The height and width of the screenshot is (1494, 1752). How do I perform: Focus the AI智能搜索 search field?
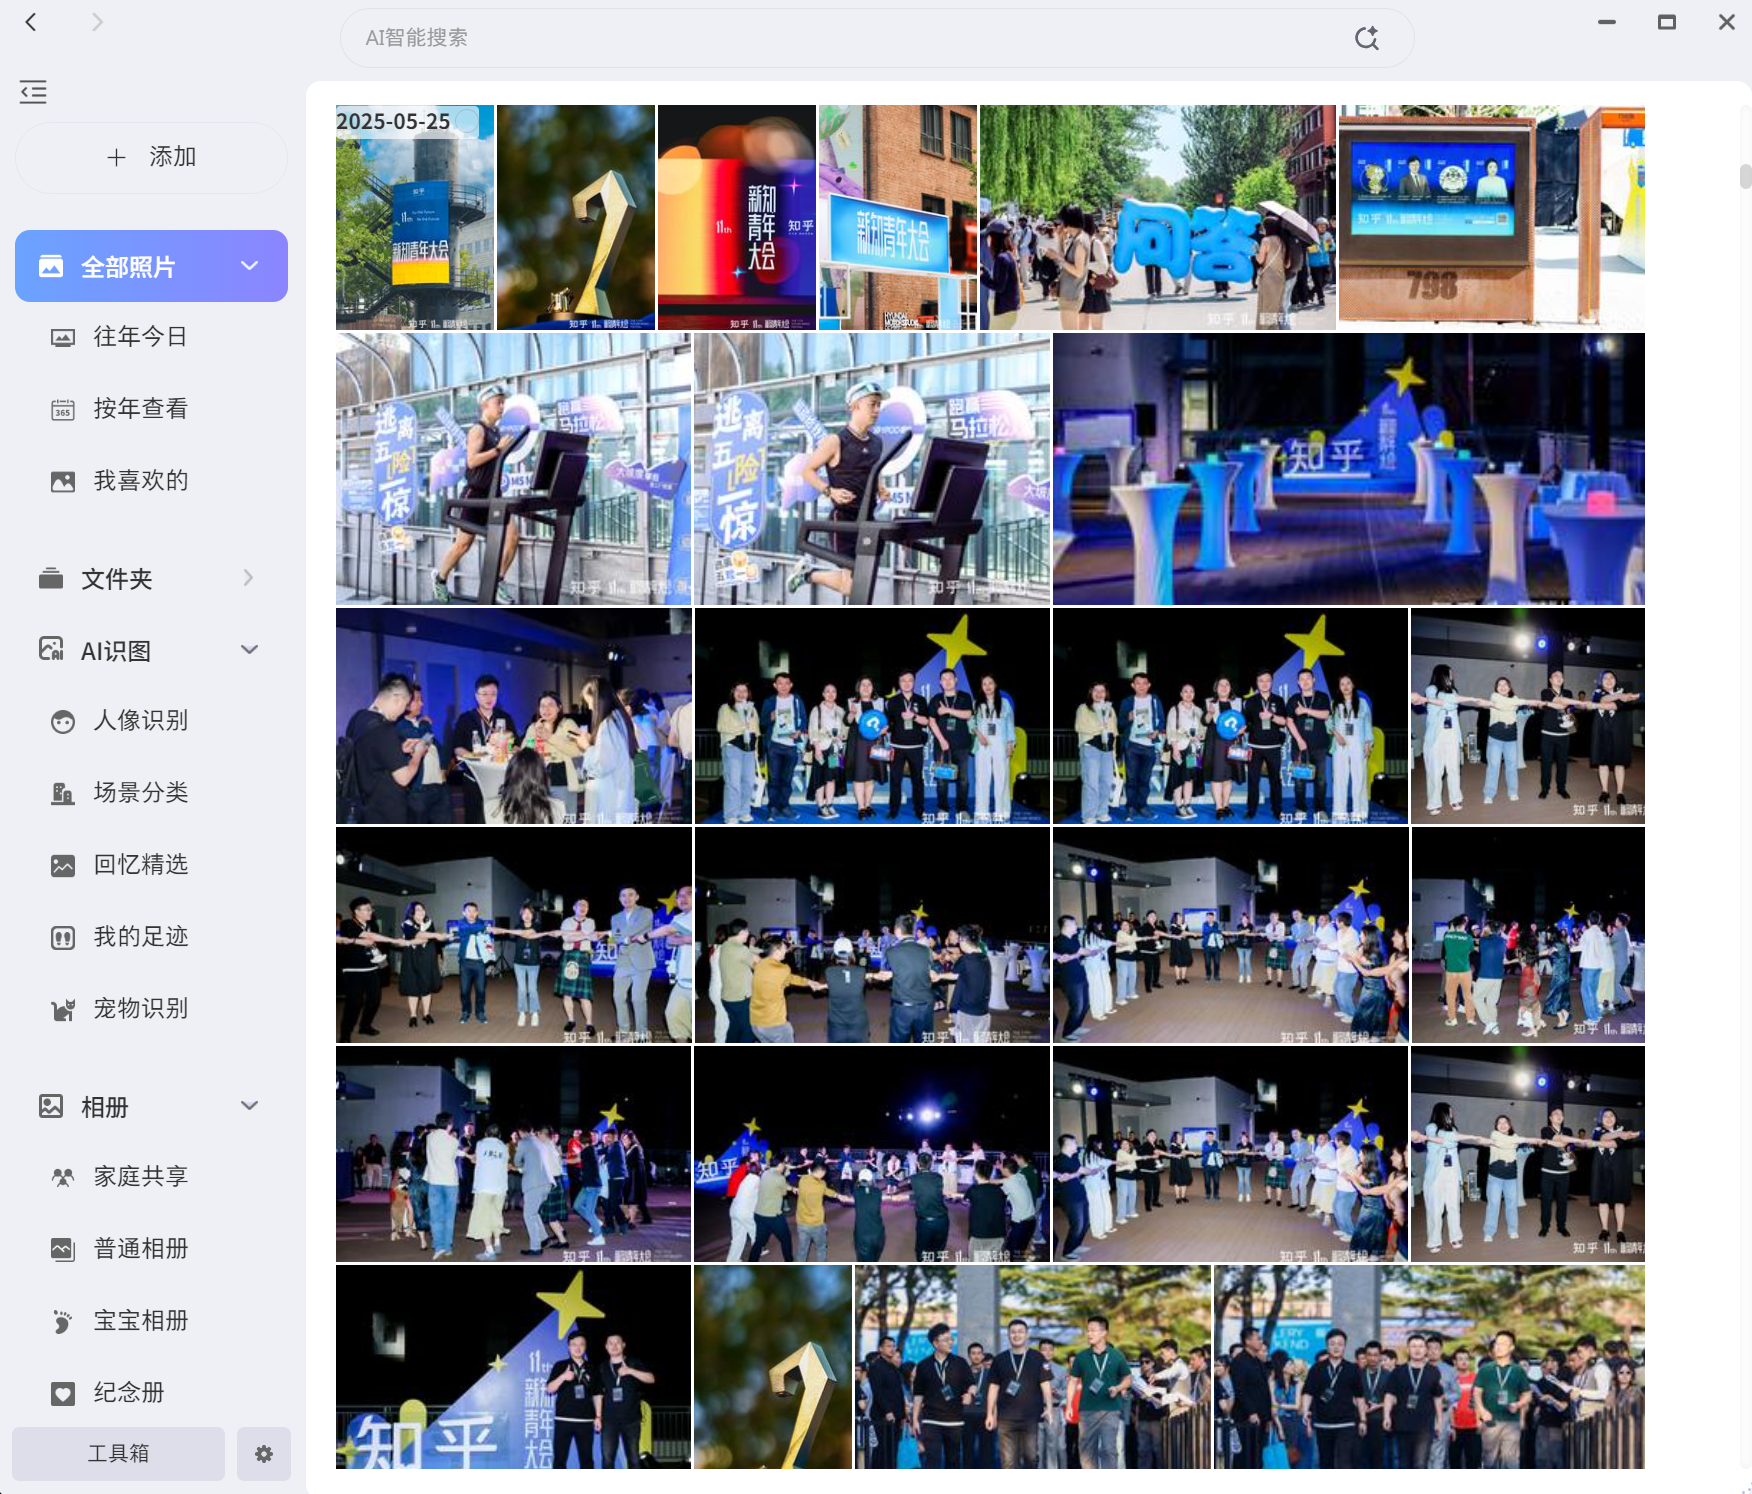876,38
